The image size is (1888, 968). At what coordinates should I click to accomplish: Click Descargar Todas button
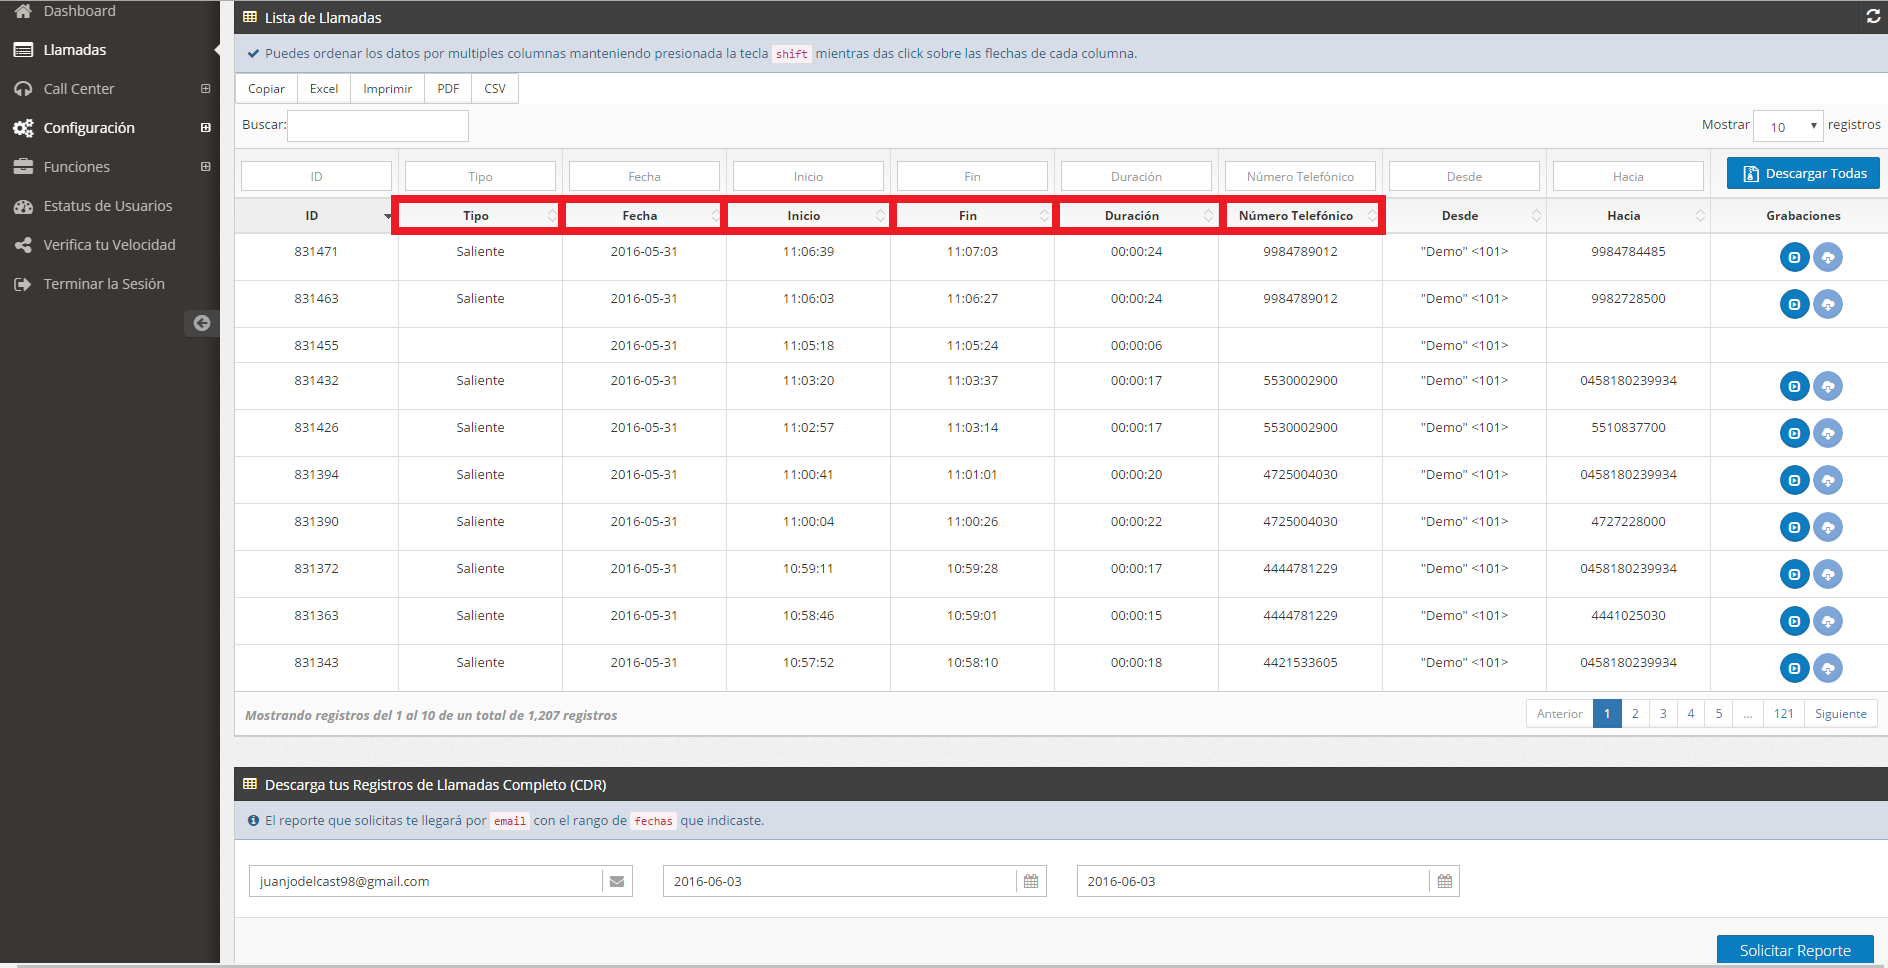(x=1804, y=173)
